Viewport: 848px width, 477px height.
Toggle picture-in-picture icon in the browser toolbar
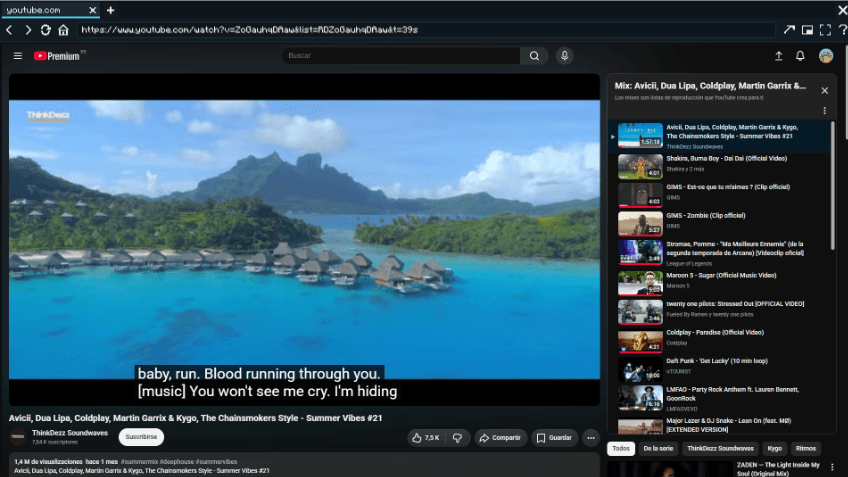click(807, 30)
